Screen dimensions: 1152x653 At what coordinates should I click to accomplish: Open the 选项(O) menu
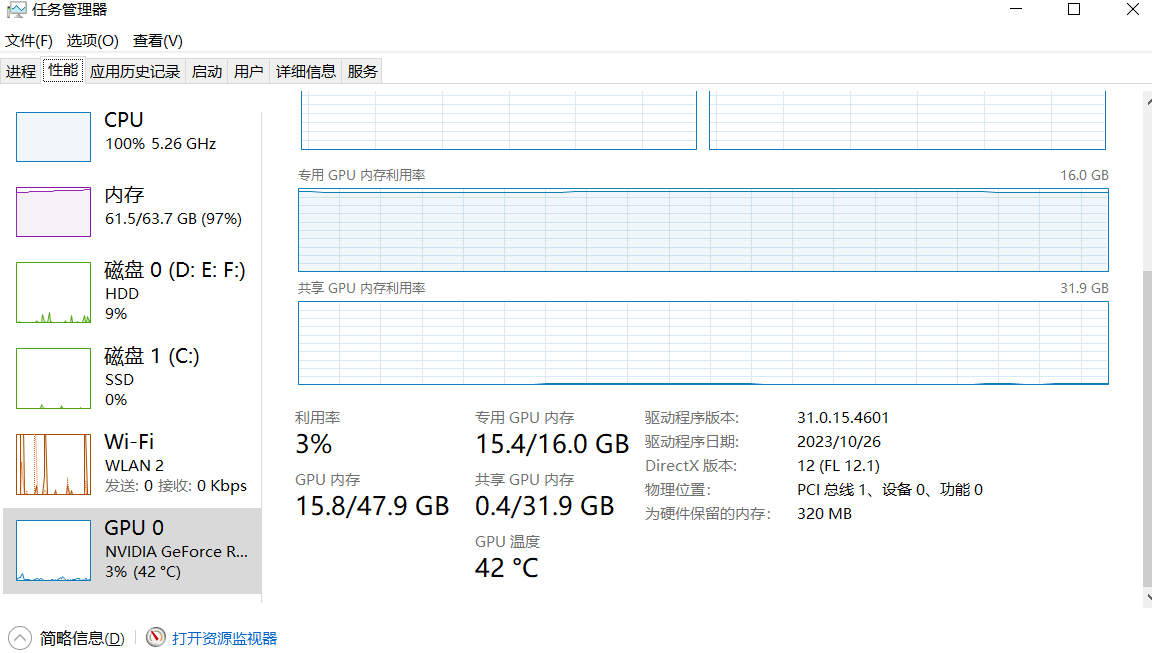pos(93,41)
